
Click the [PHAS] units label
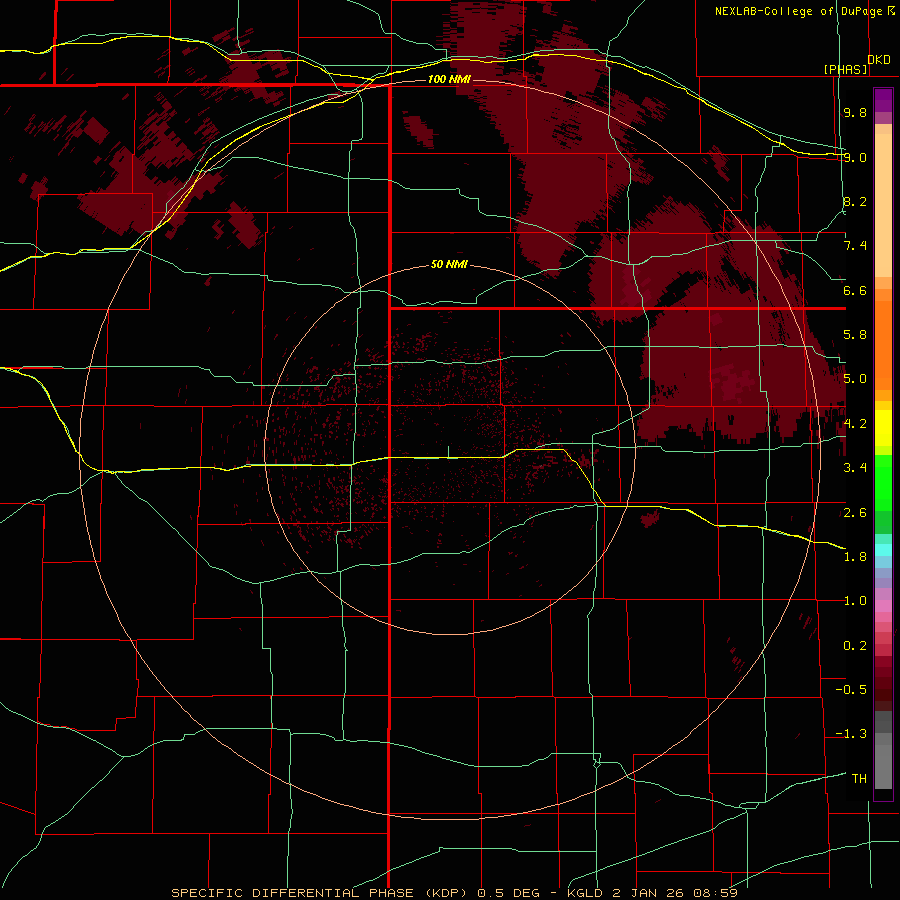[x=845, y=69]
